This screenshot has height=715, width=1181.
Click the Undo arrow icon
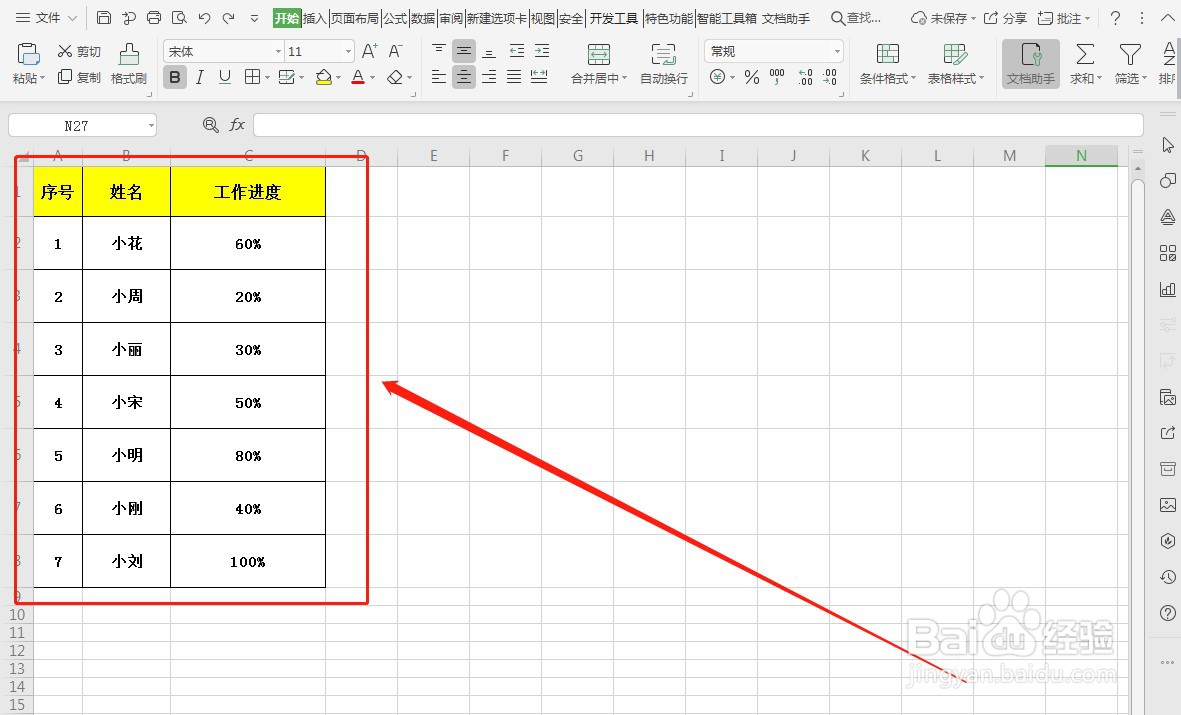(x=204, y=17)
